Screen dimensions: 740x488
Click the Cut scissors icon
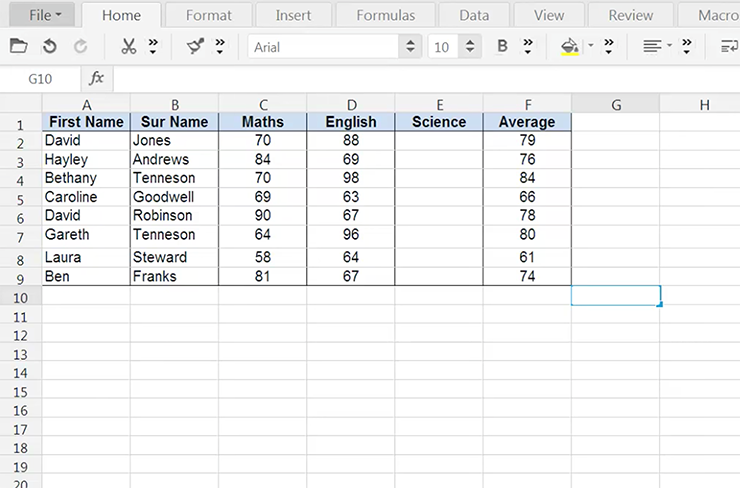pyautogui.click(x=128, y=47)
